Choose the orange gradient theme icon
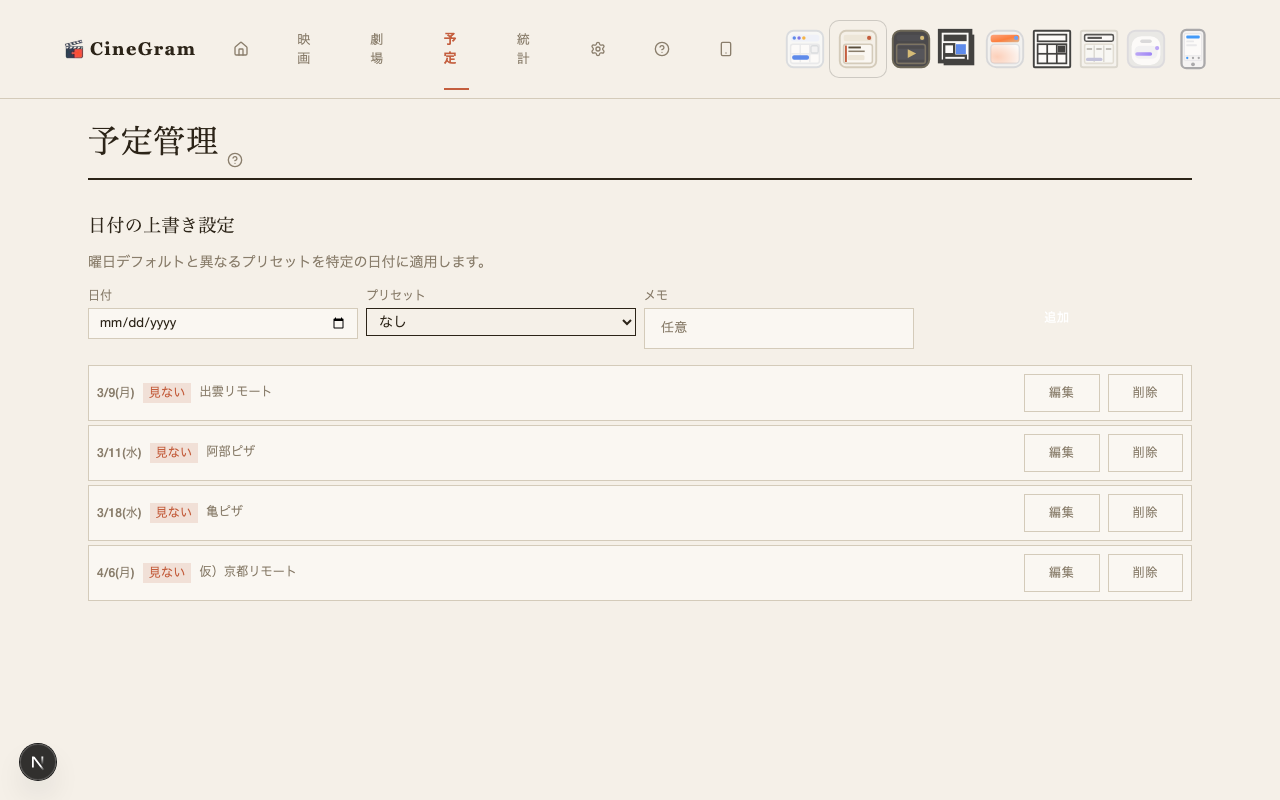Viewport: 1280px width, 800px height. 1005,49
